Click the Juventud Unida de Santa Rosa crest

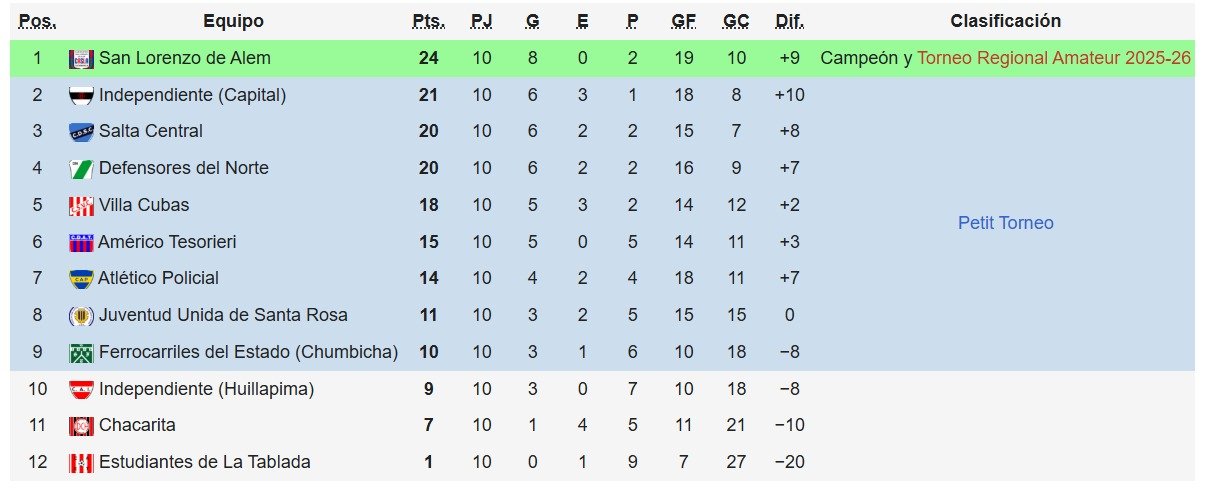81,315
